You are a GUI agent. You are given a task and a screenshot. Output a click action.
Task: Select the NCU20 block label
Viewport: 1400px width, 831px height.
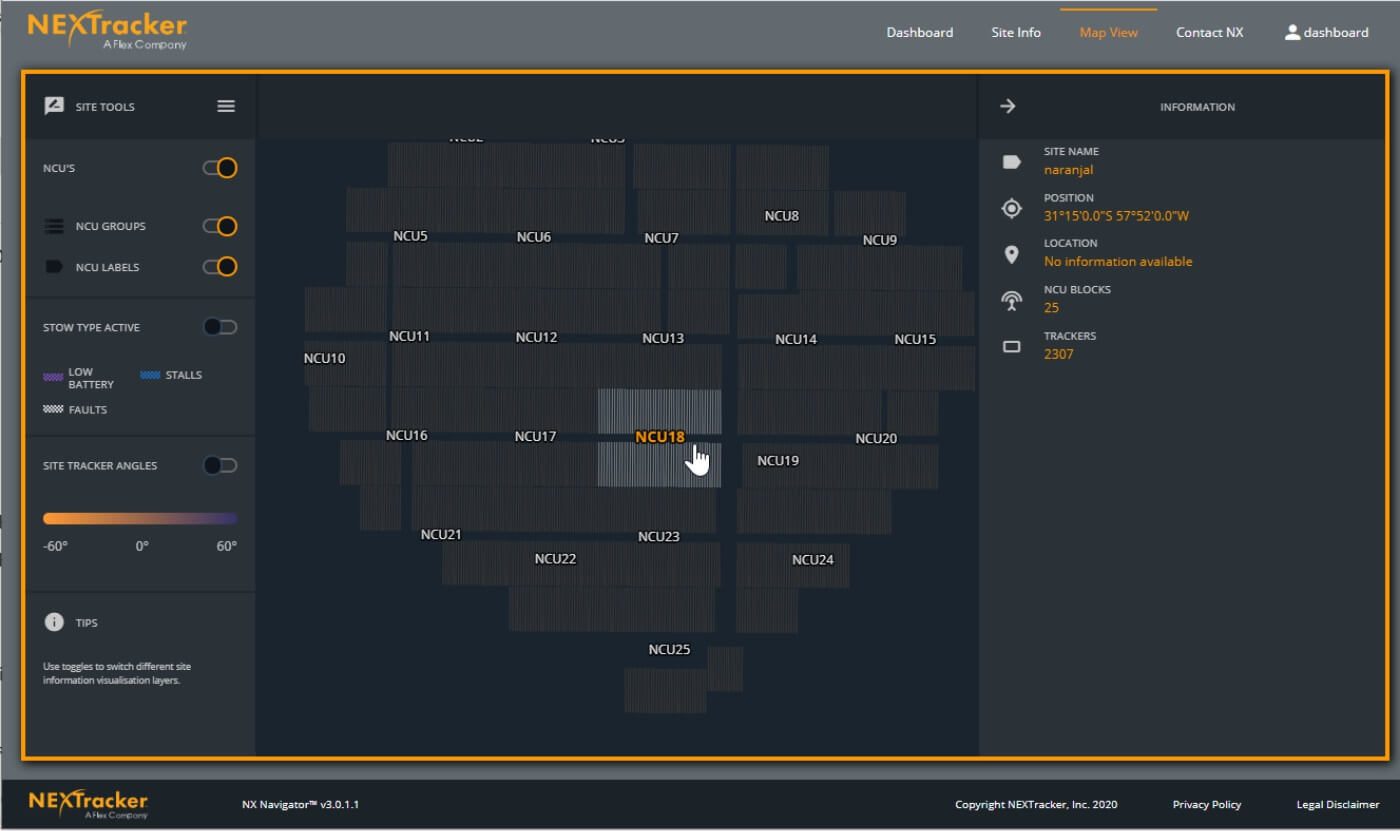(876, 438)
